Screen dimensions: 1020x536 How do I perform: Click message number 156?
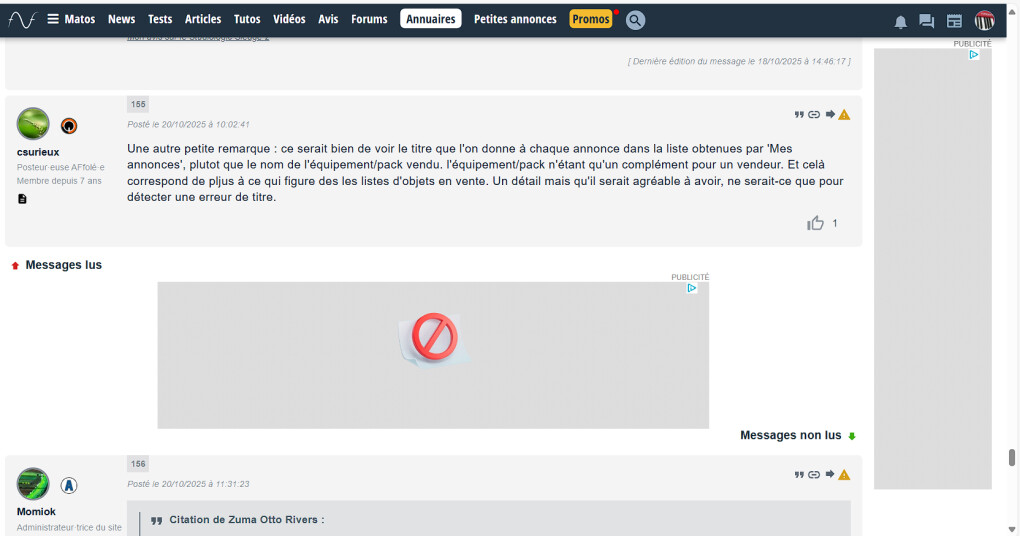coord(138,464)
